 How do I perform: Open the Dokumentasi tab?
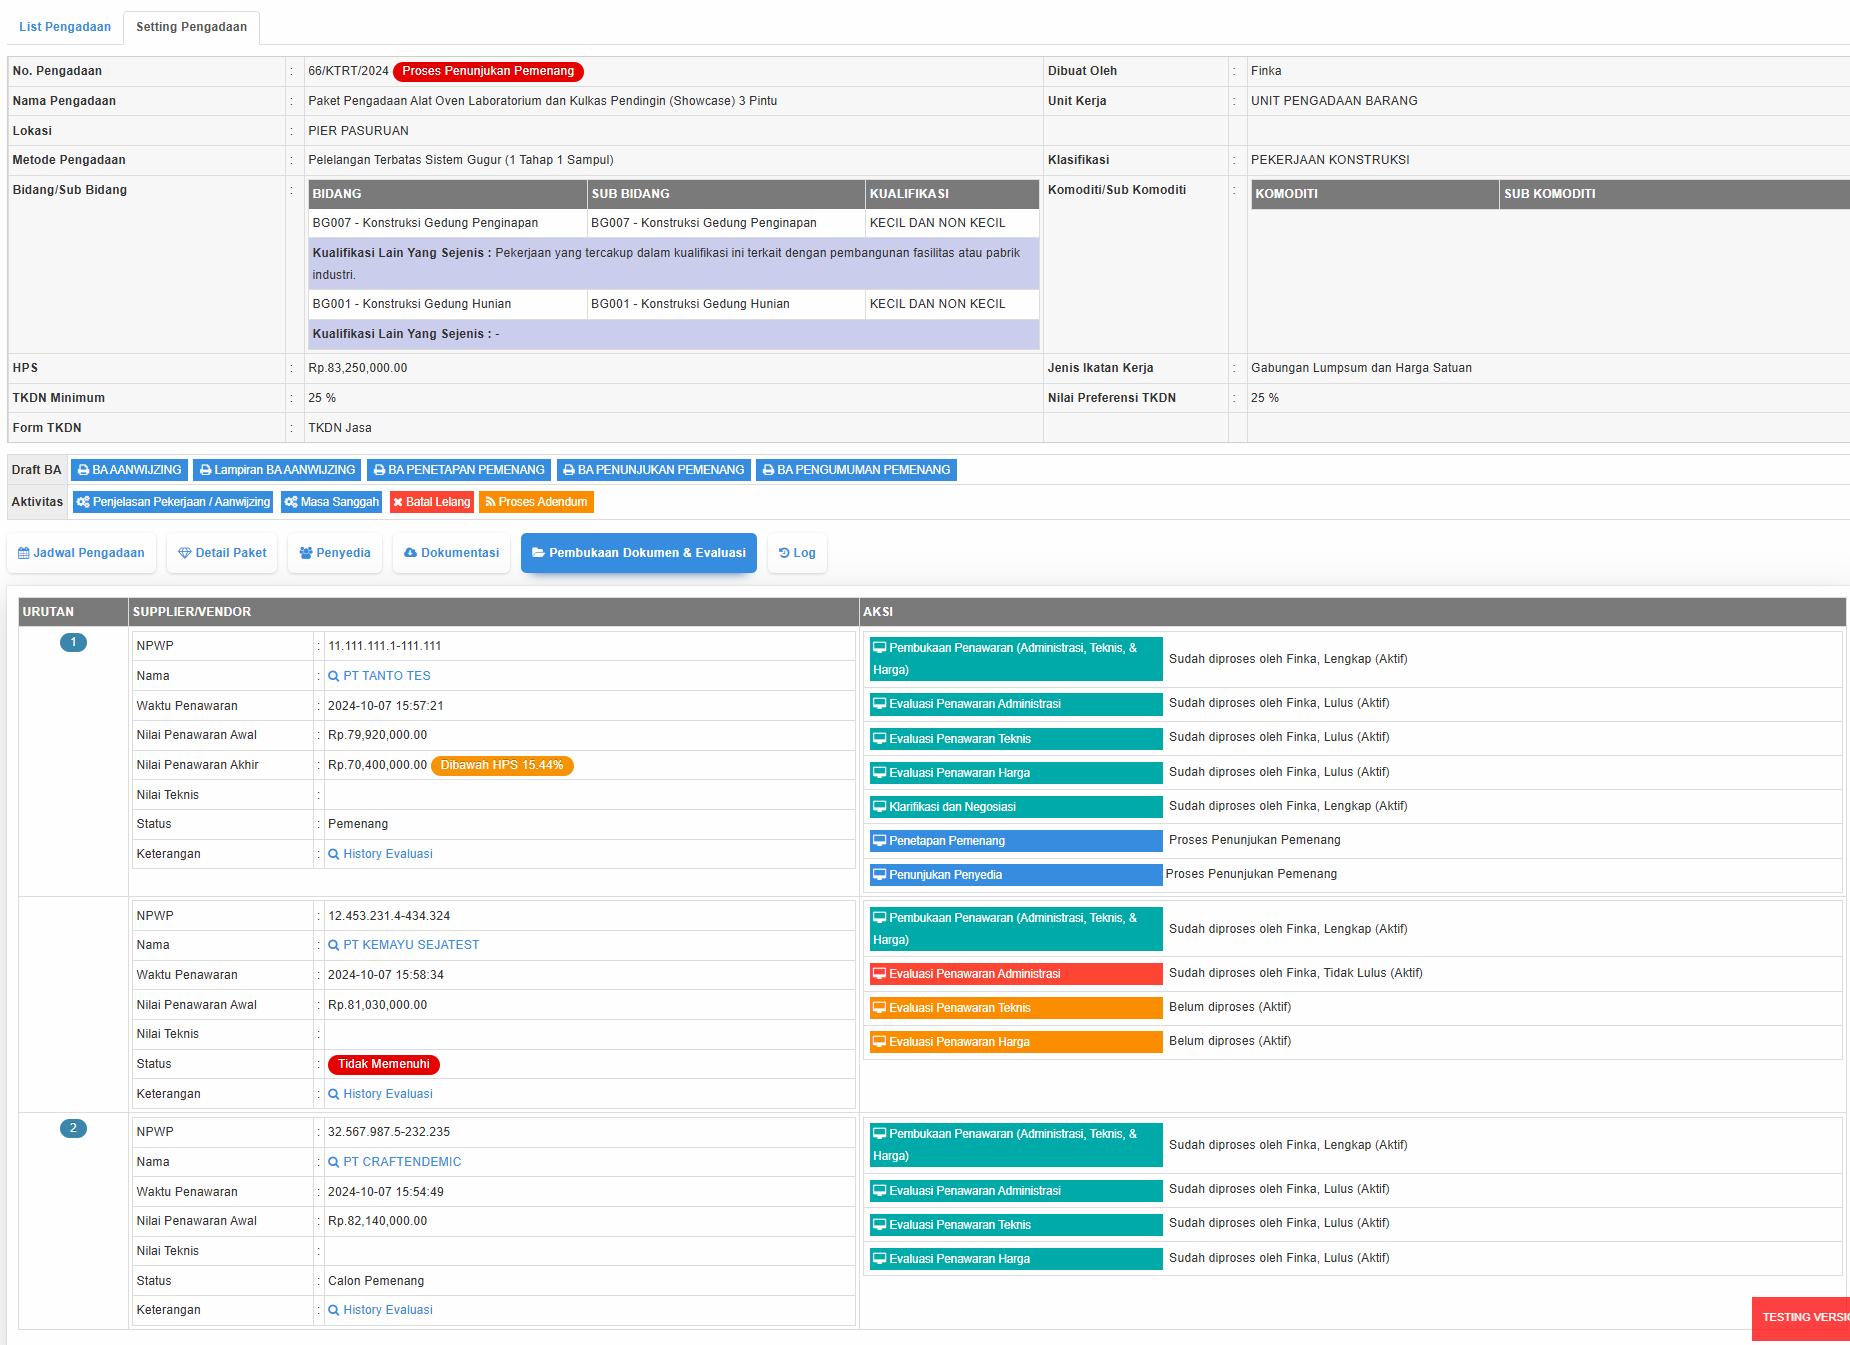point(451,553)
